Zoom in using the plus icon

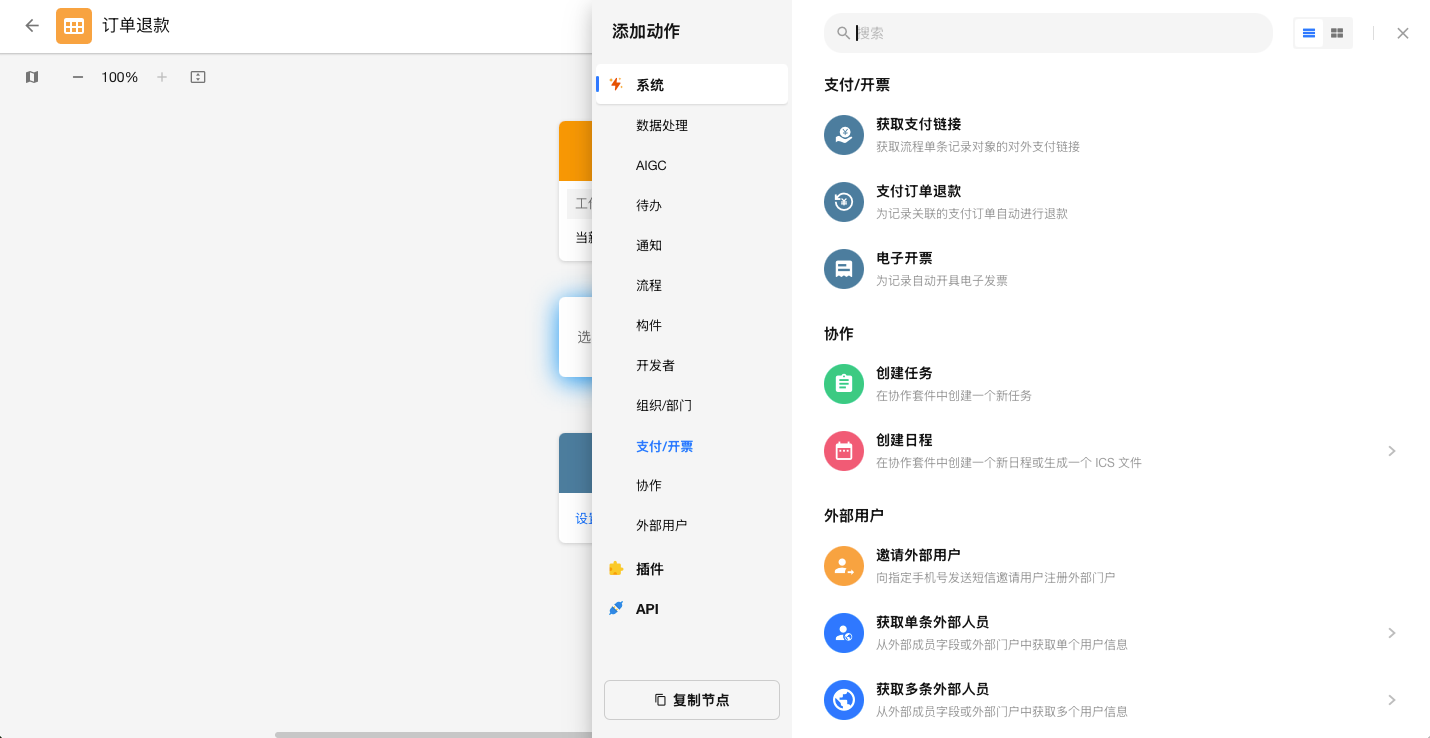[162, 77]
